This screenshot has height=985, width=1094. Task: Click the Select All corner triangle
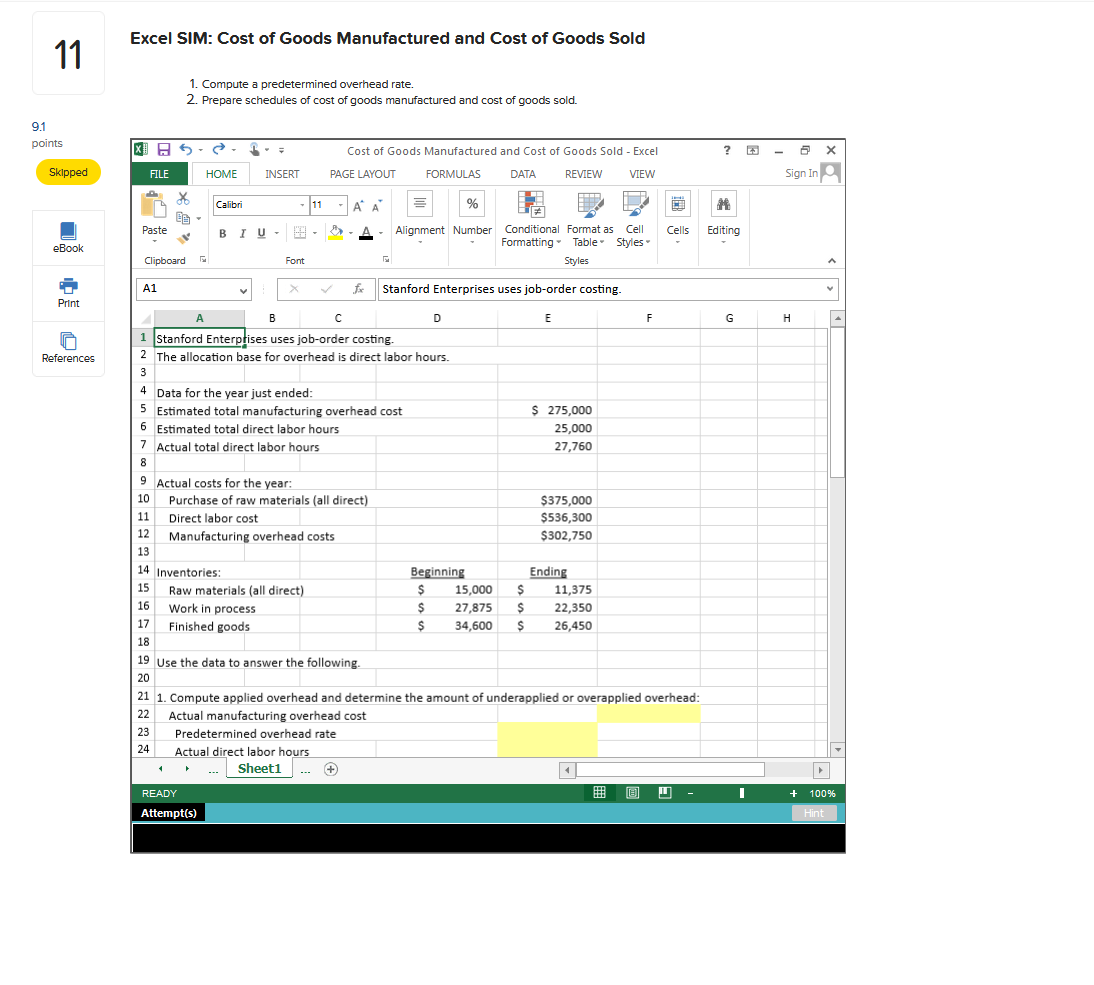pos(146,319)
